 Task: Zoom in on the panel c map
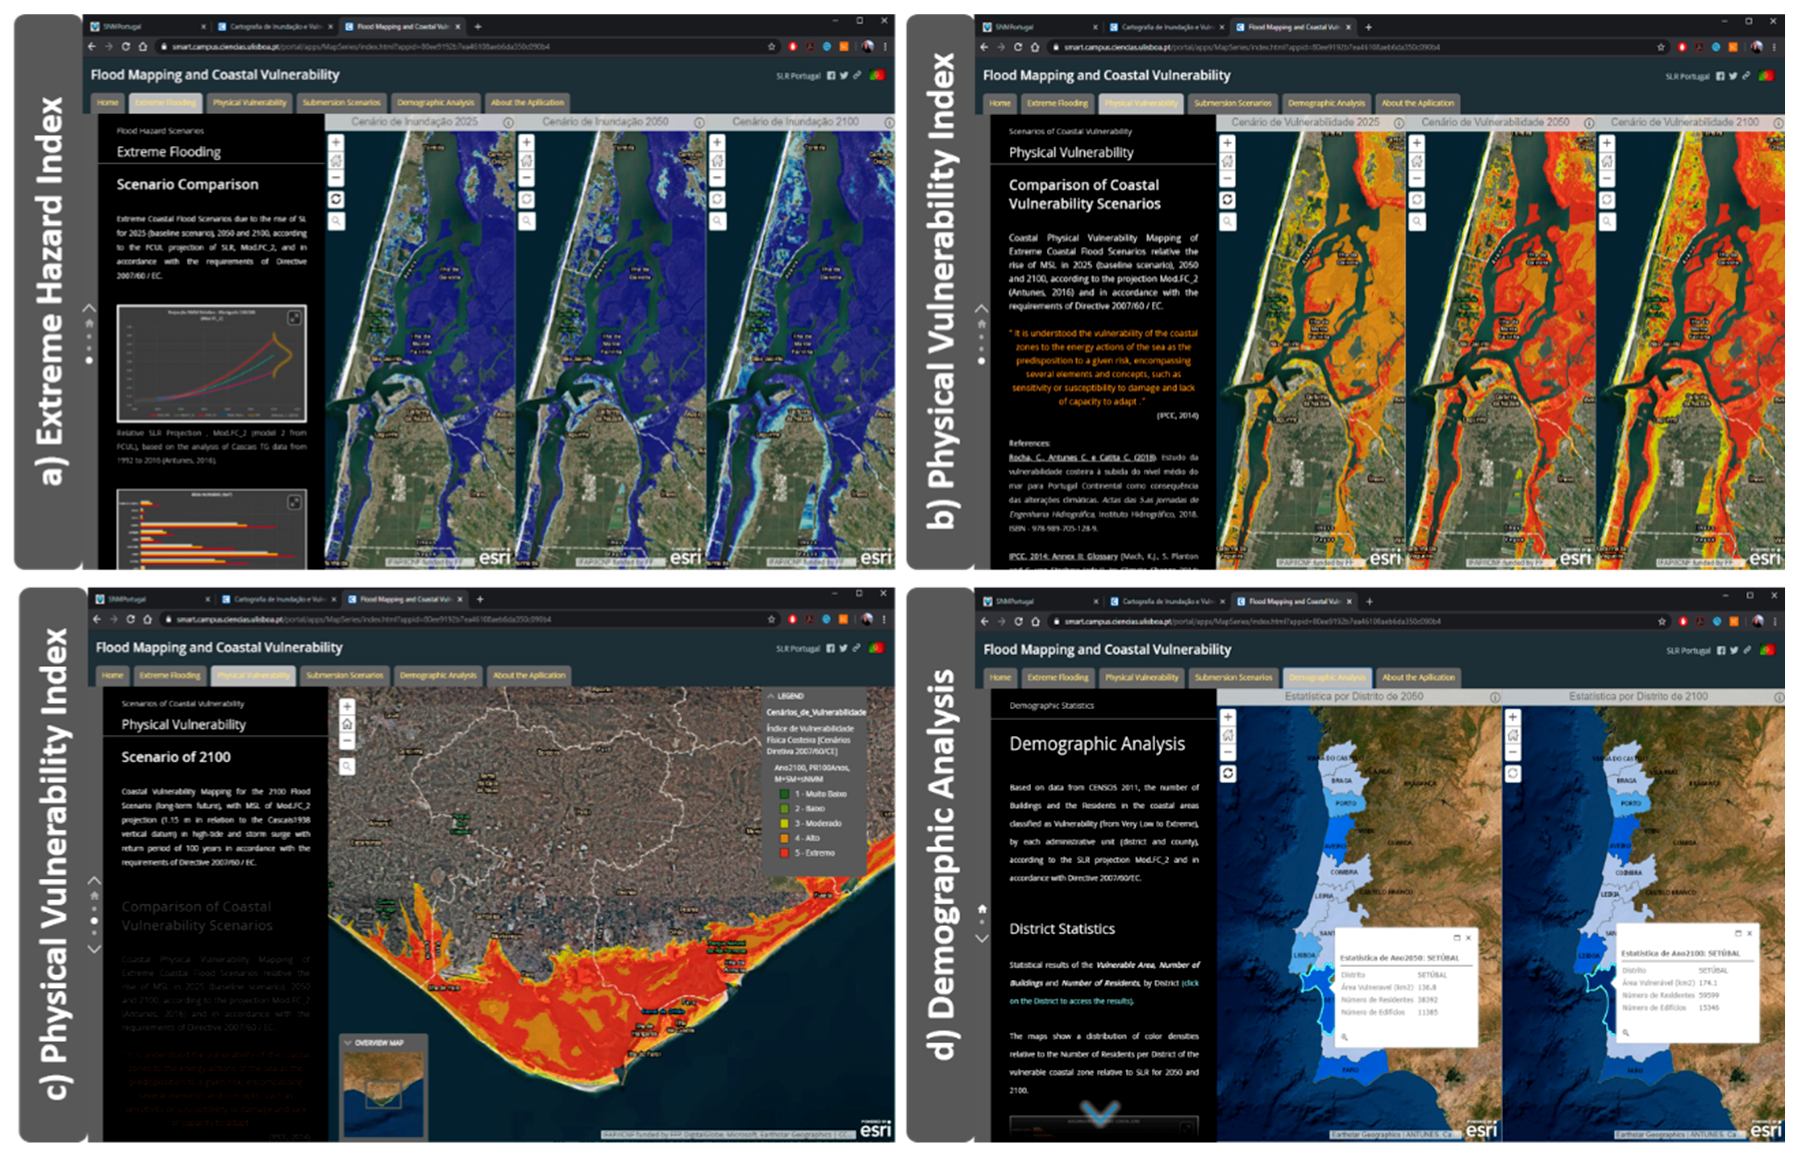click(x=347, y=706)
